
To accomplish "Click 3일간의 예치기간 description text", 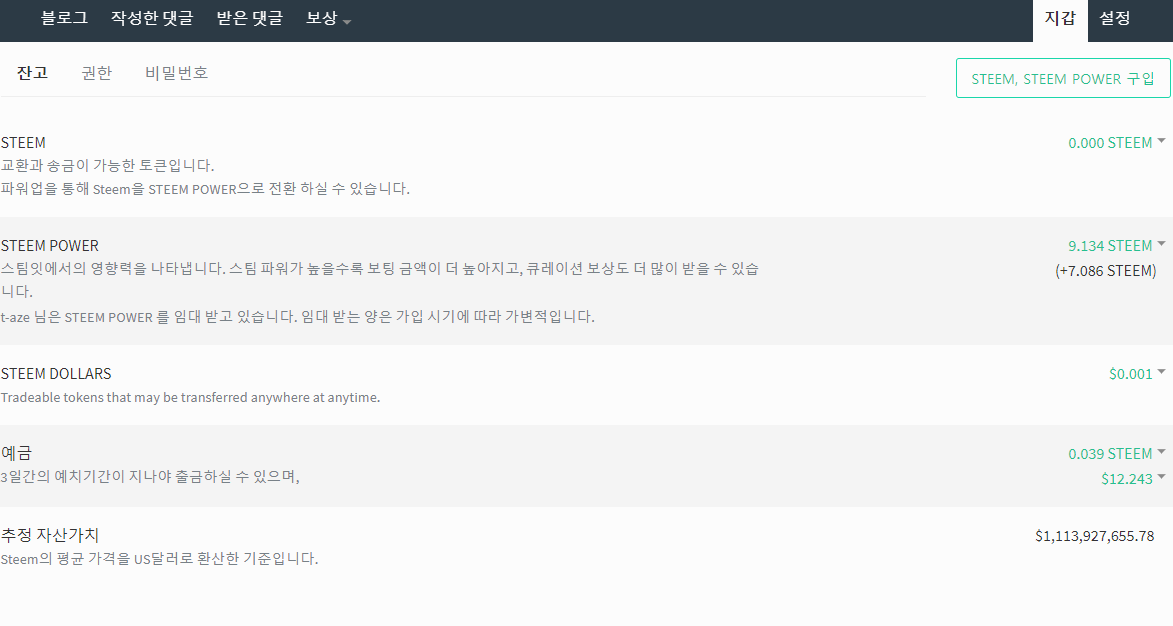I will [150, 476].
